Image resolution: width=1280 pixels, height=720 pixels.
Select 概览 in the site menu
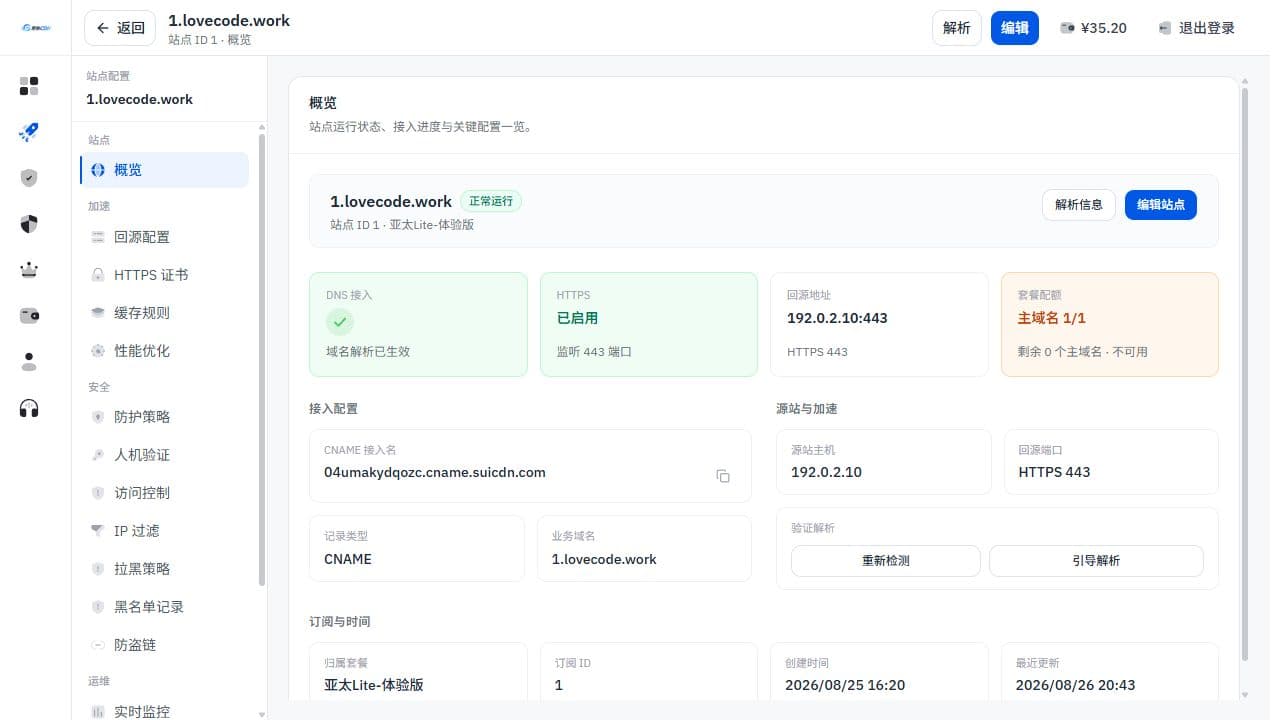coord(164,170)
